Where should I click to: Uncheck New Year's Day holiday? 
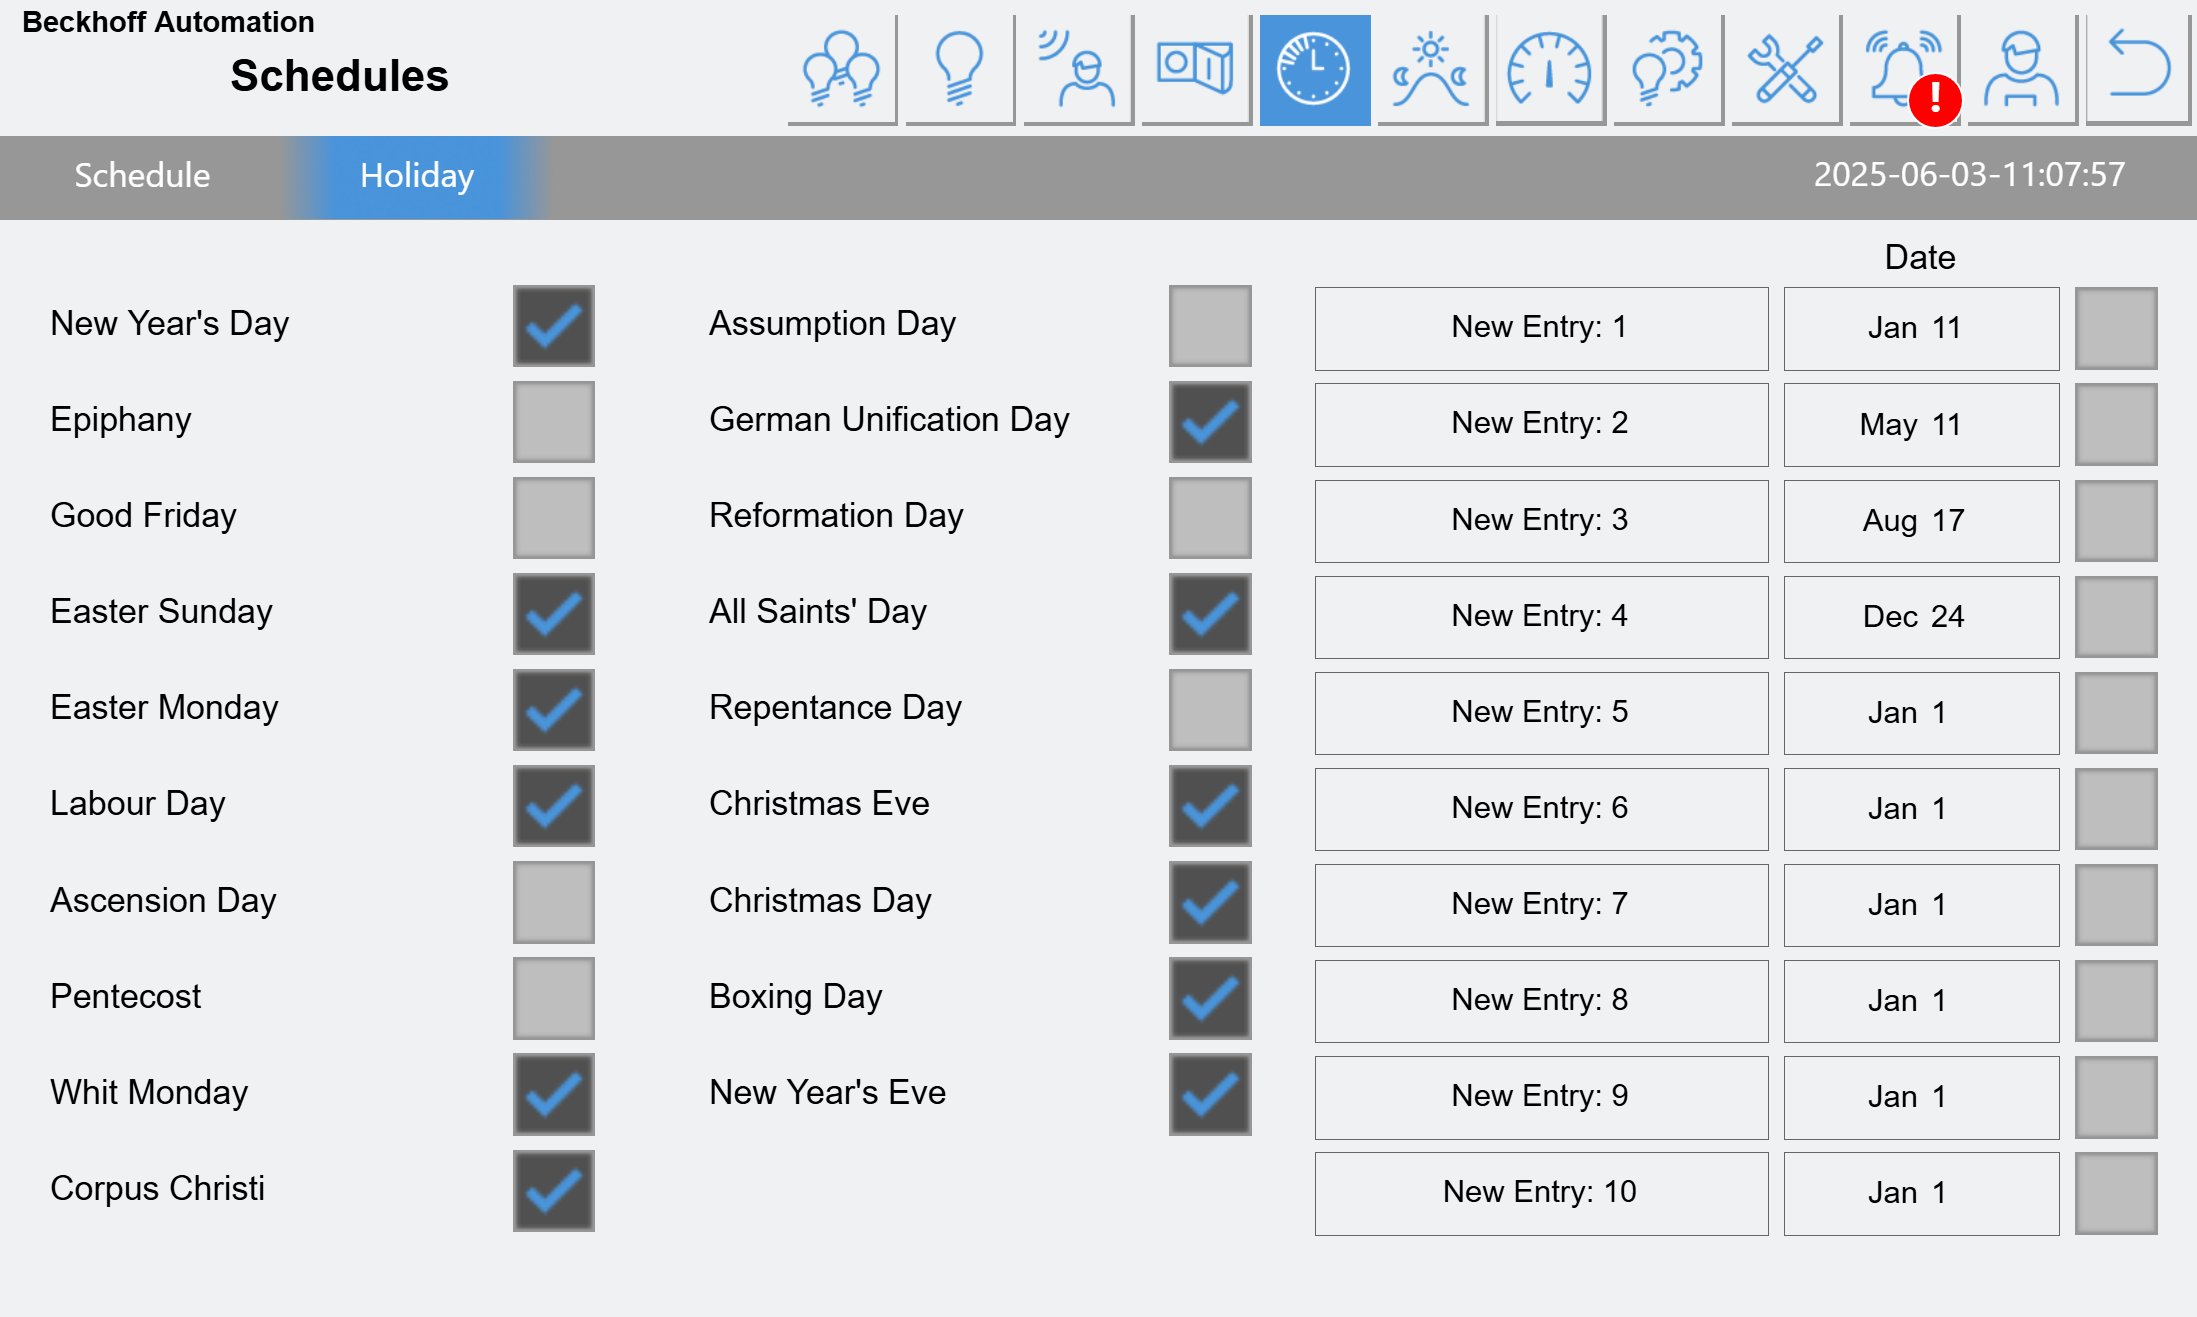click(x=554, y=326)
